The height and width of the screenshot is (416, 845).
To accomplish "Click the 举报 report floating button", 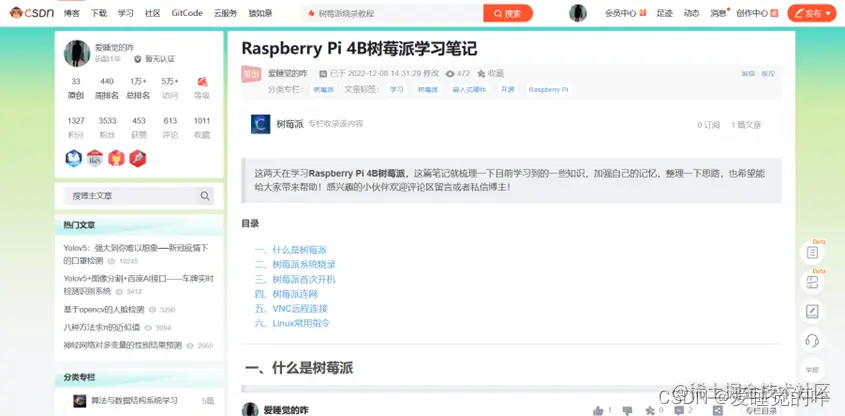I will pos(812,370).
